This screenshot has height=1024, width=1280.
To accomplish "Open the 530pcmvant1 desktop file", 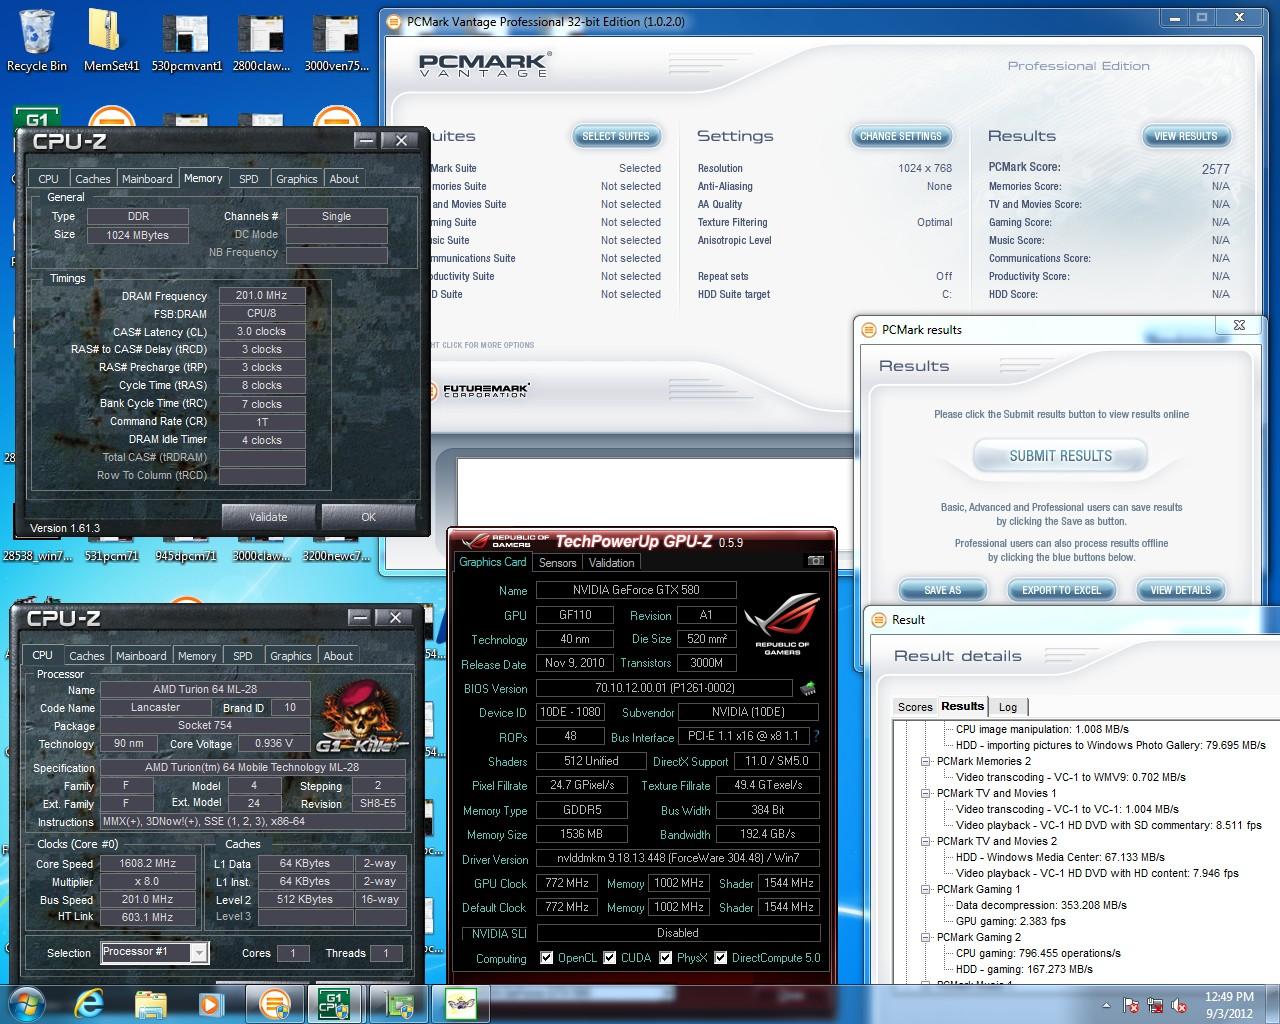I will point(186,40).
